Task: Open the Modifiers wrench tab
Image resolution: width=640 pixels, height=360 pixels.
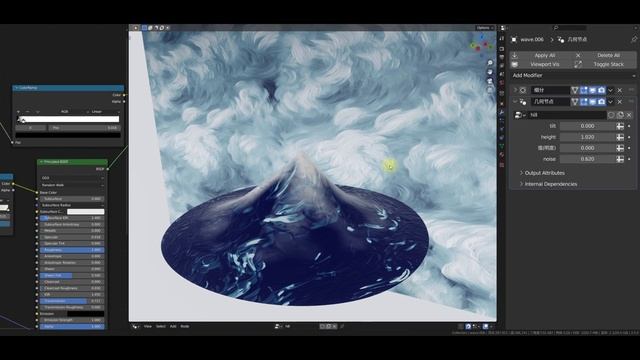Action: click(x=502, y=112)
